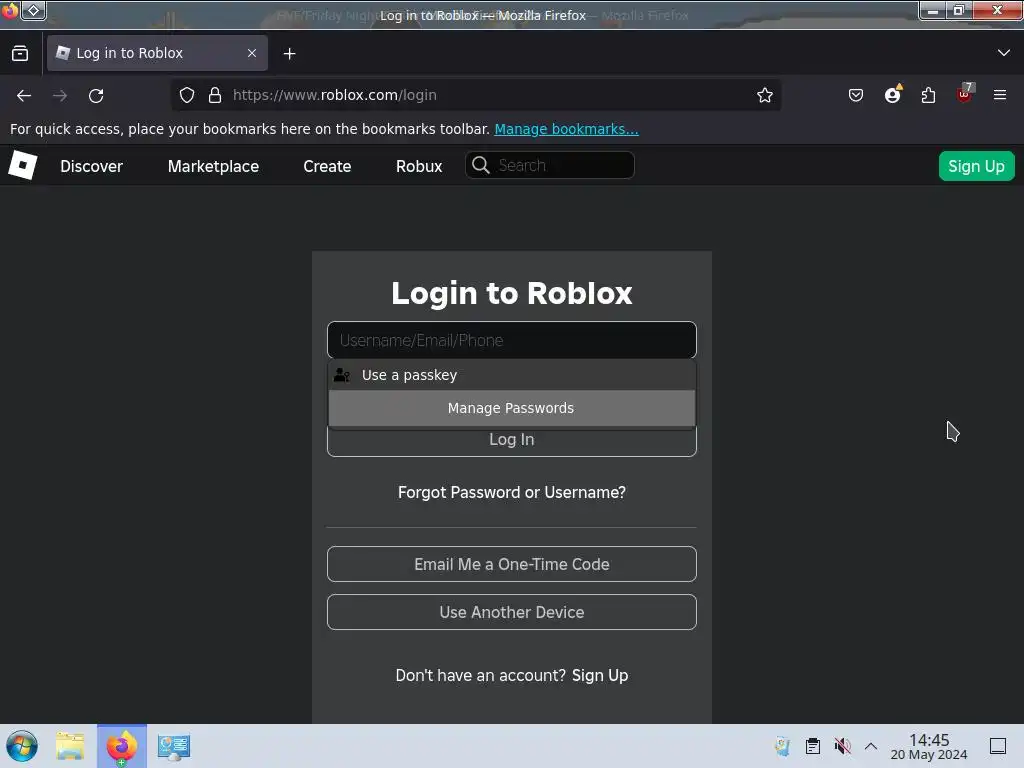Select the Use a passkey option
The width and height of the screenshot is (1024, 768).
(512, 375)
